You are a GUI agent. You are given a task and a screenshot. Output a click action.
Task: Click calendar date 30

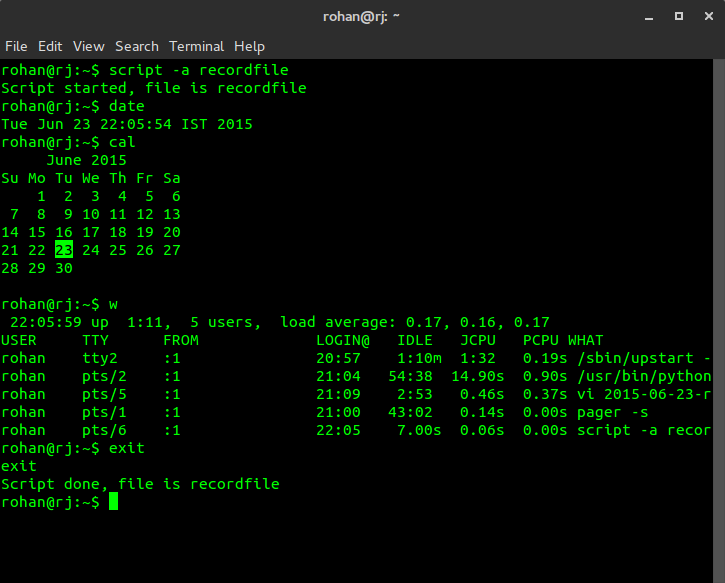[64, 268]
